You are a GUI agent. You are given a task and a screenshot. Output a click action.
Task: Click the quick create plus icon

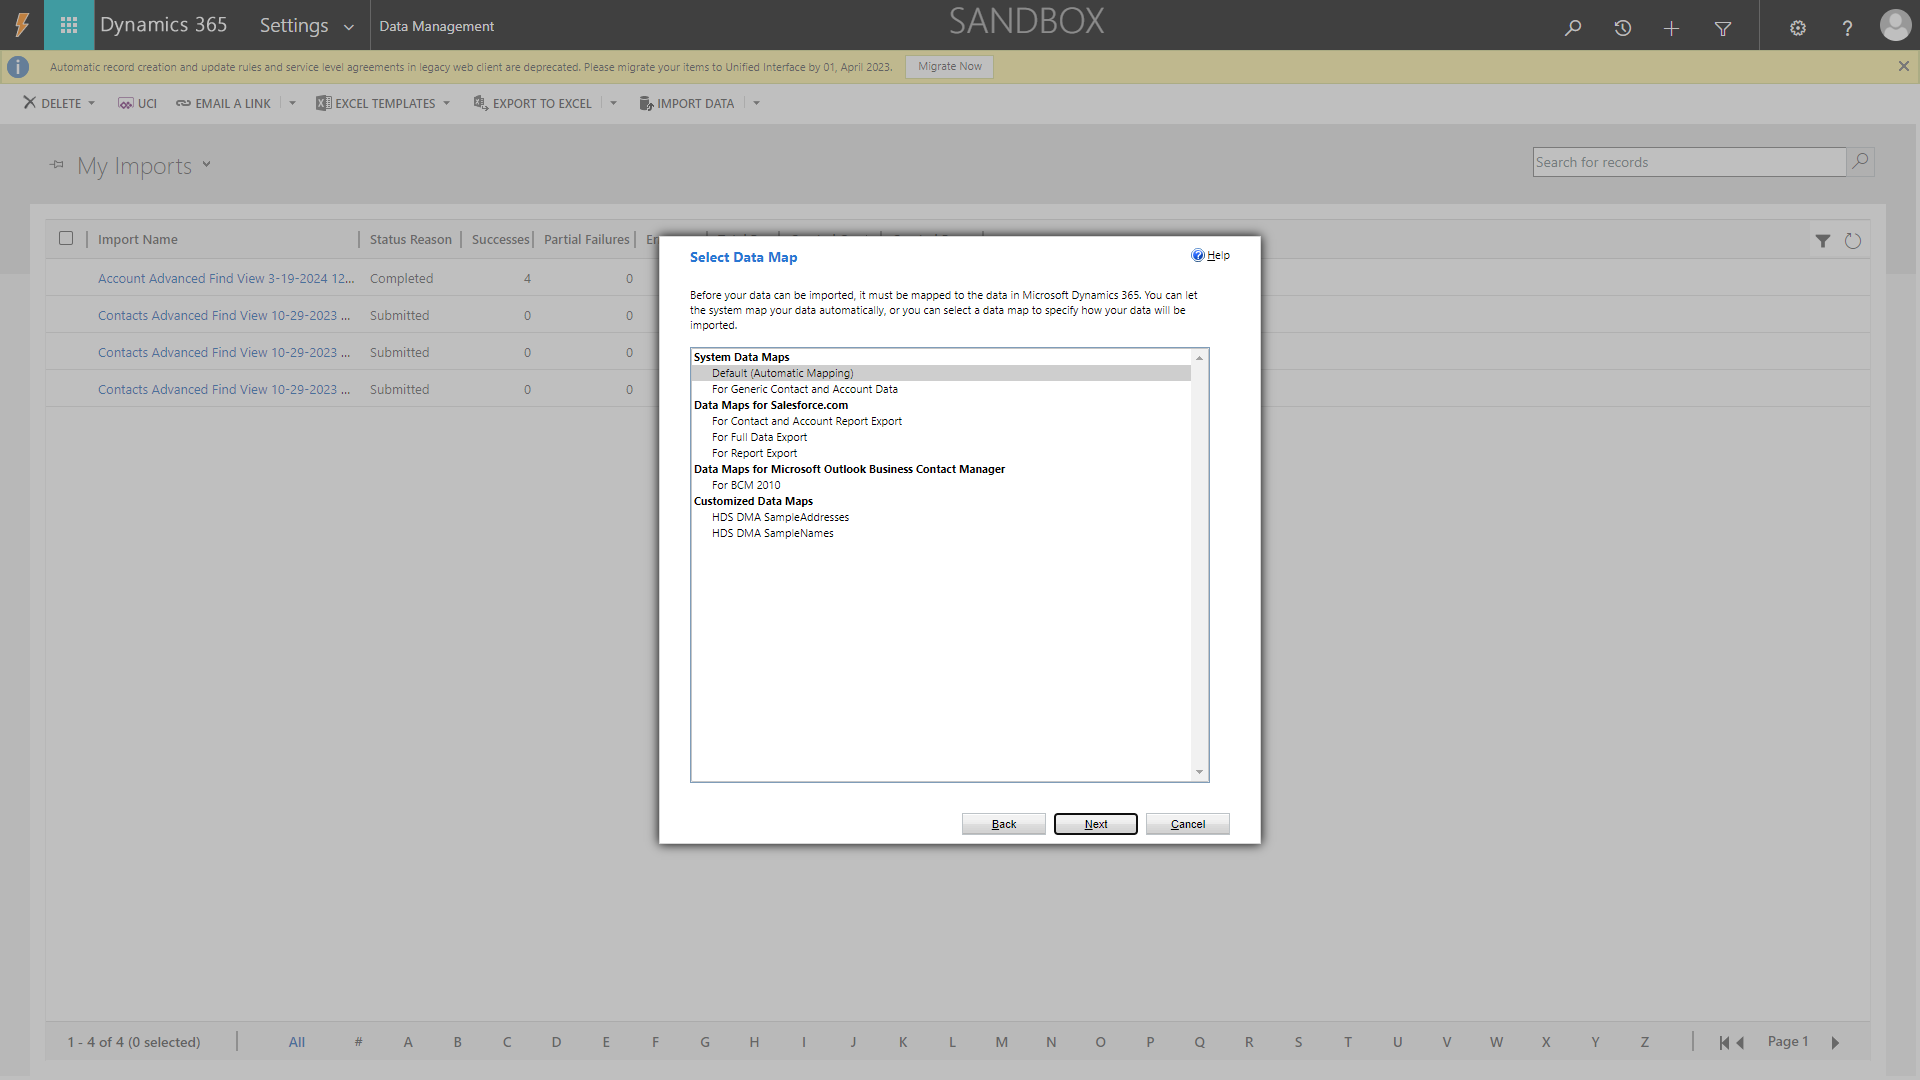(x=1672, y=28)
